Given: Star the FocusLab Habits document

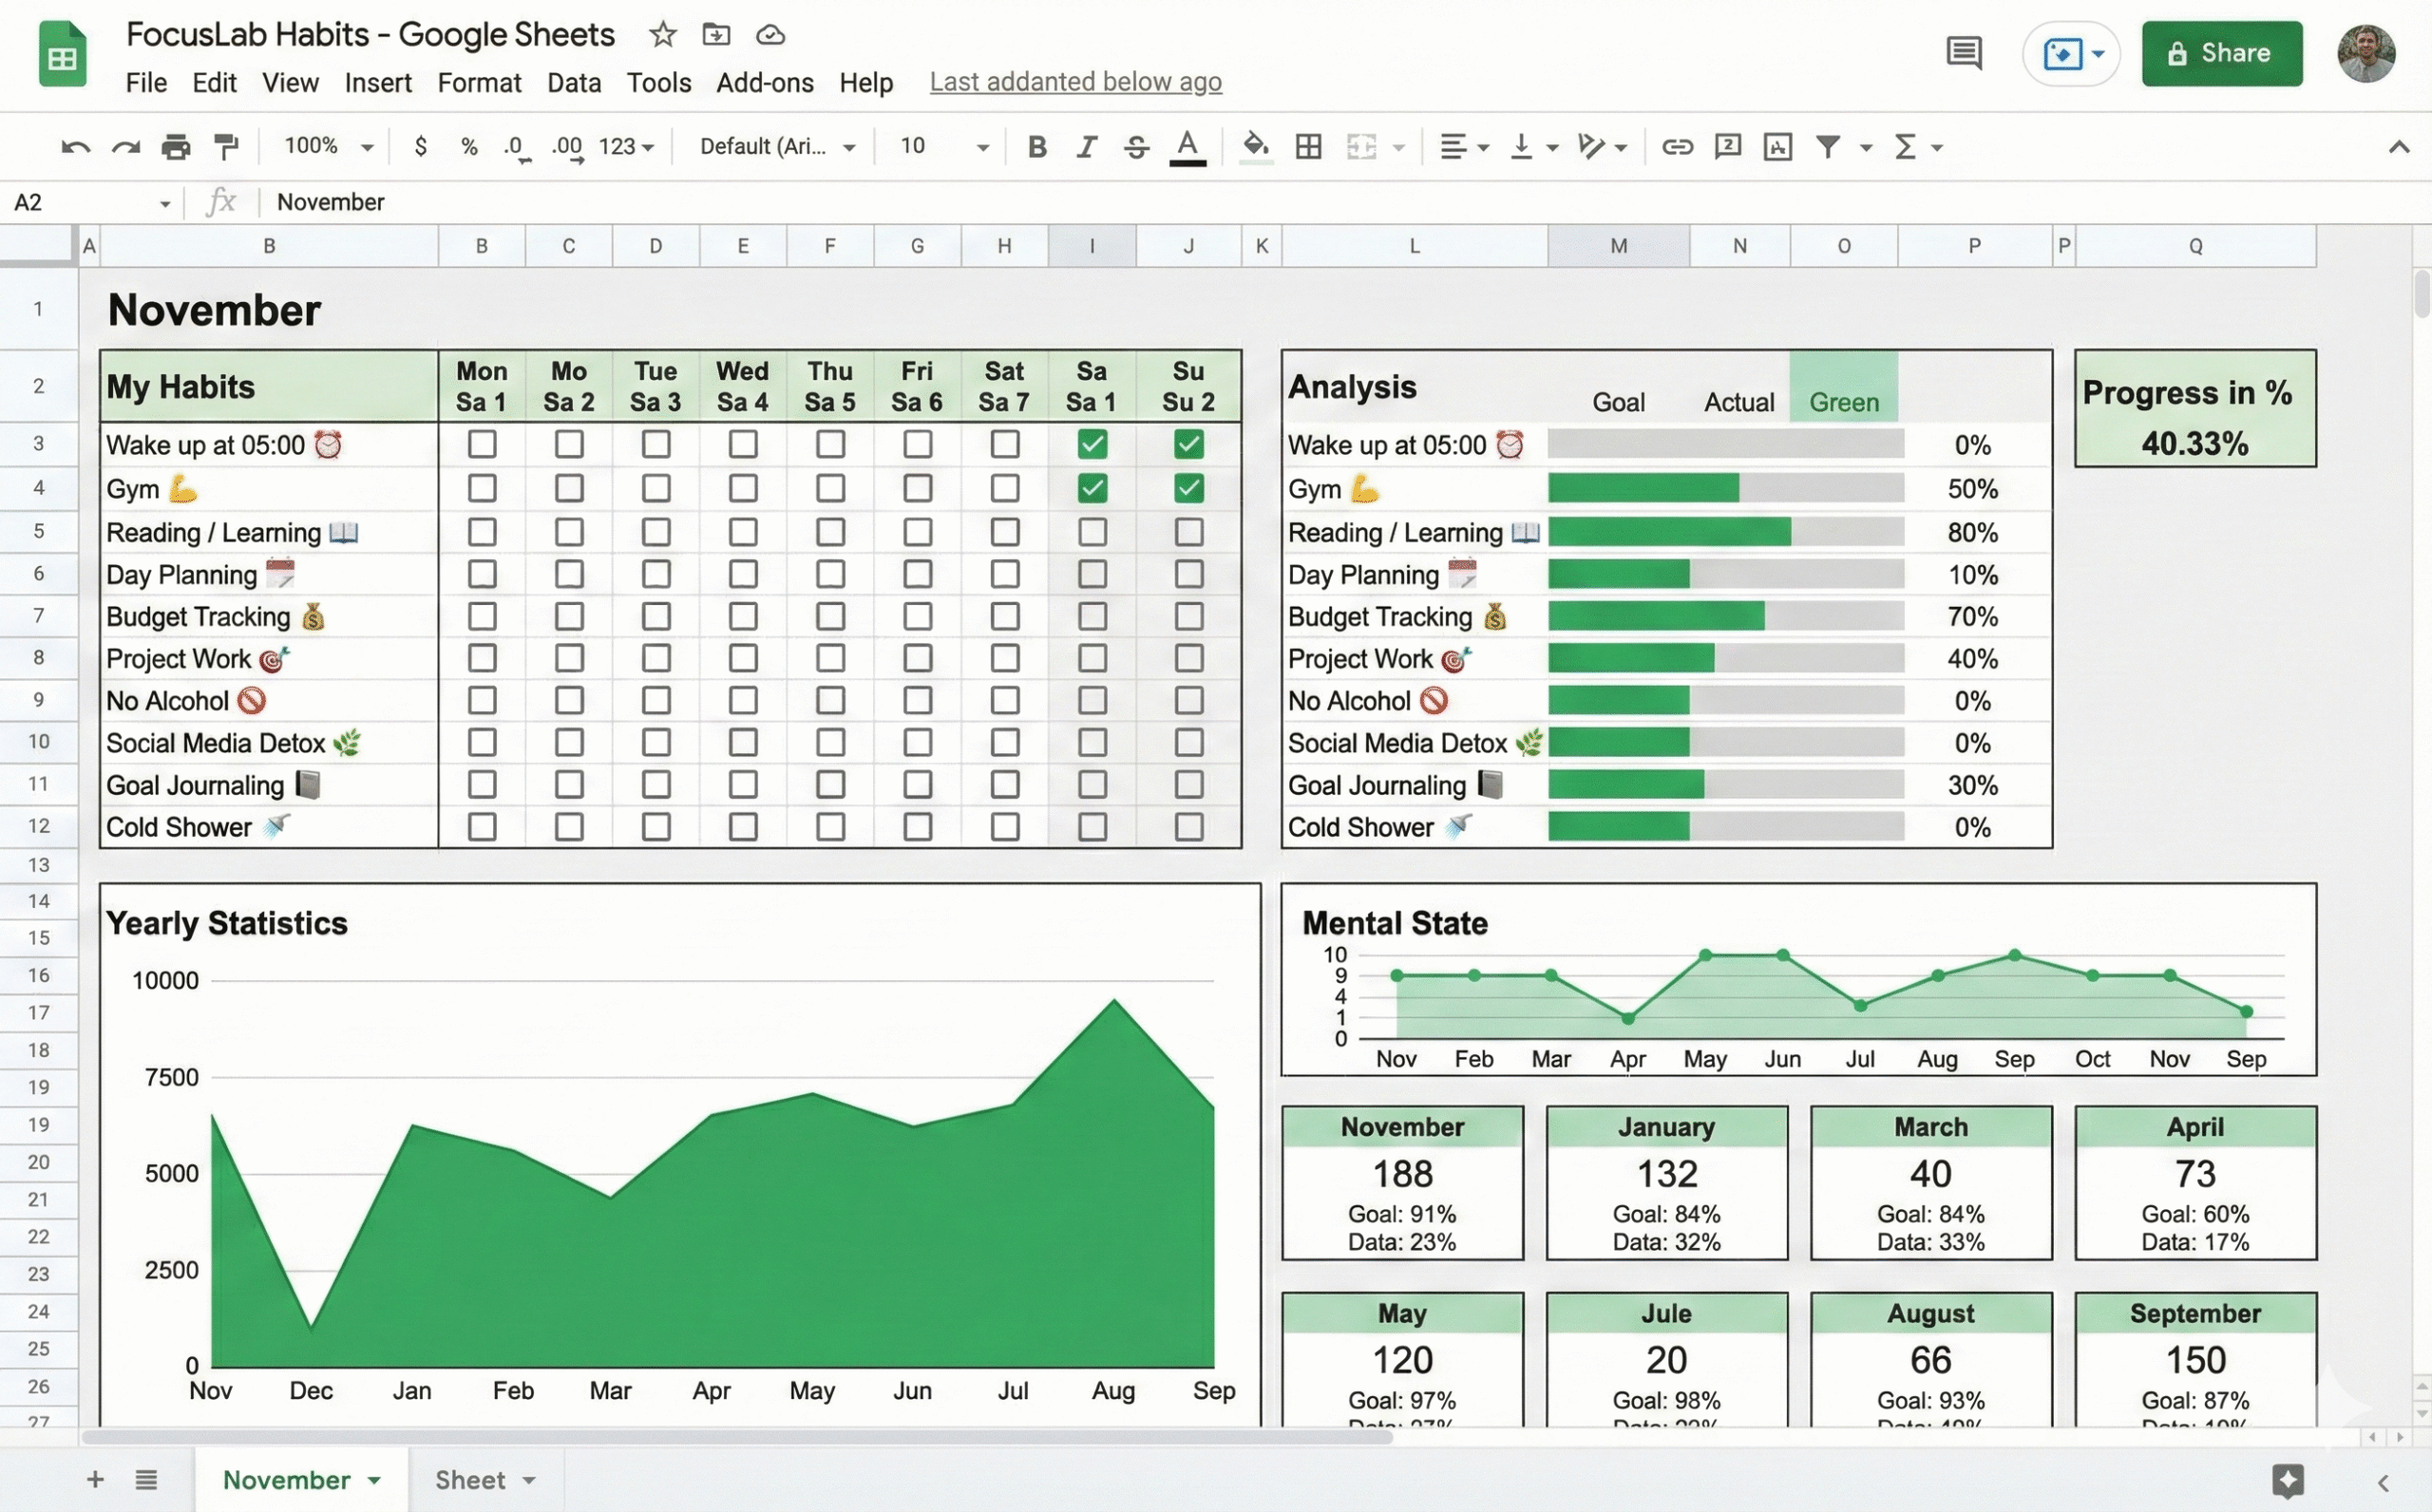Looking at the screenshot, I should pyautogui.click(x=662, y=35).
